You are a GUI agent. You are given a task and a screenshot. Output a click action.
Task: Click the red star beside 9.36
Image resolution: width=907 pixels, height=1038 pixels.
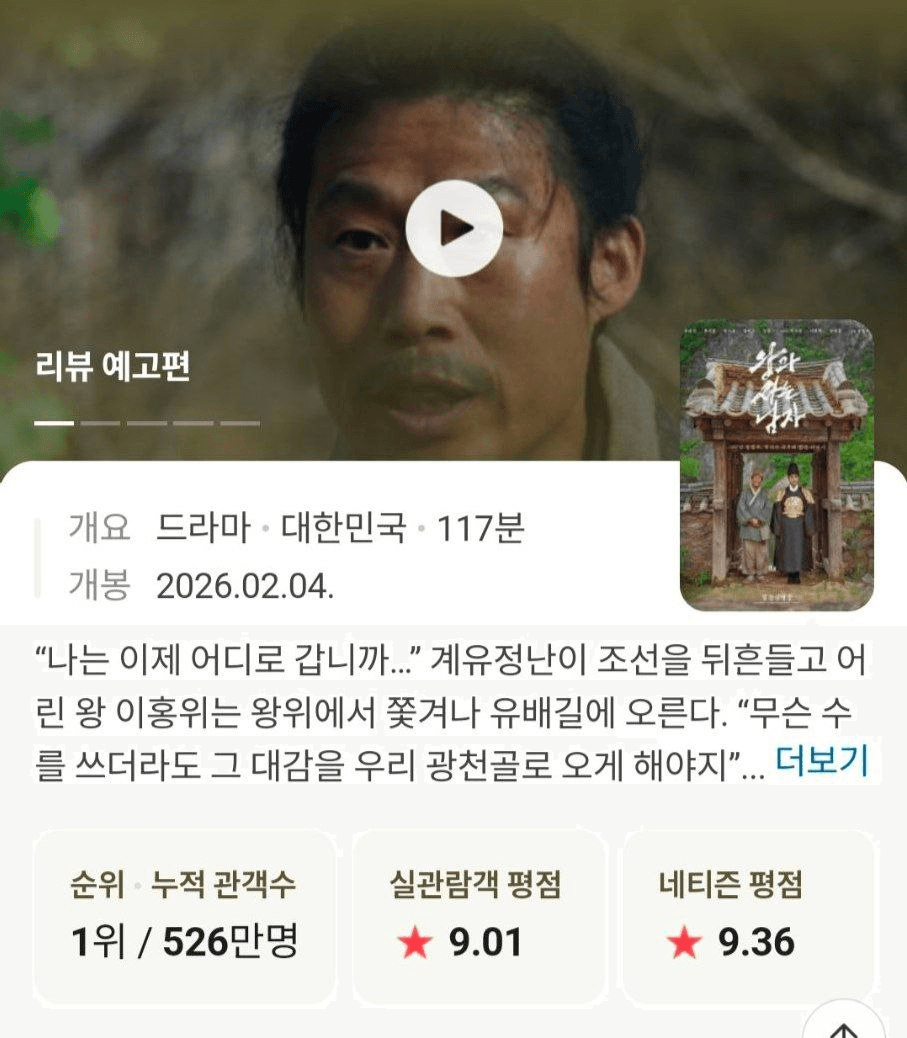pos(684,942)
